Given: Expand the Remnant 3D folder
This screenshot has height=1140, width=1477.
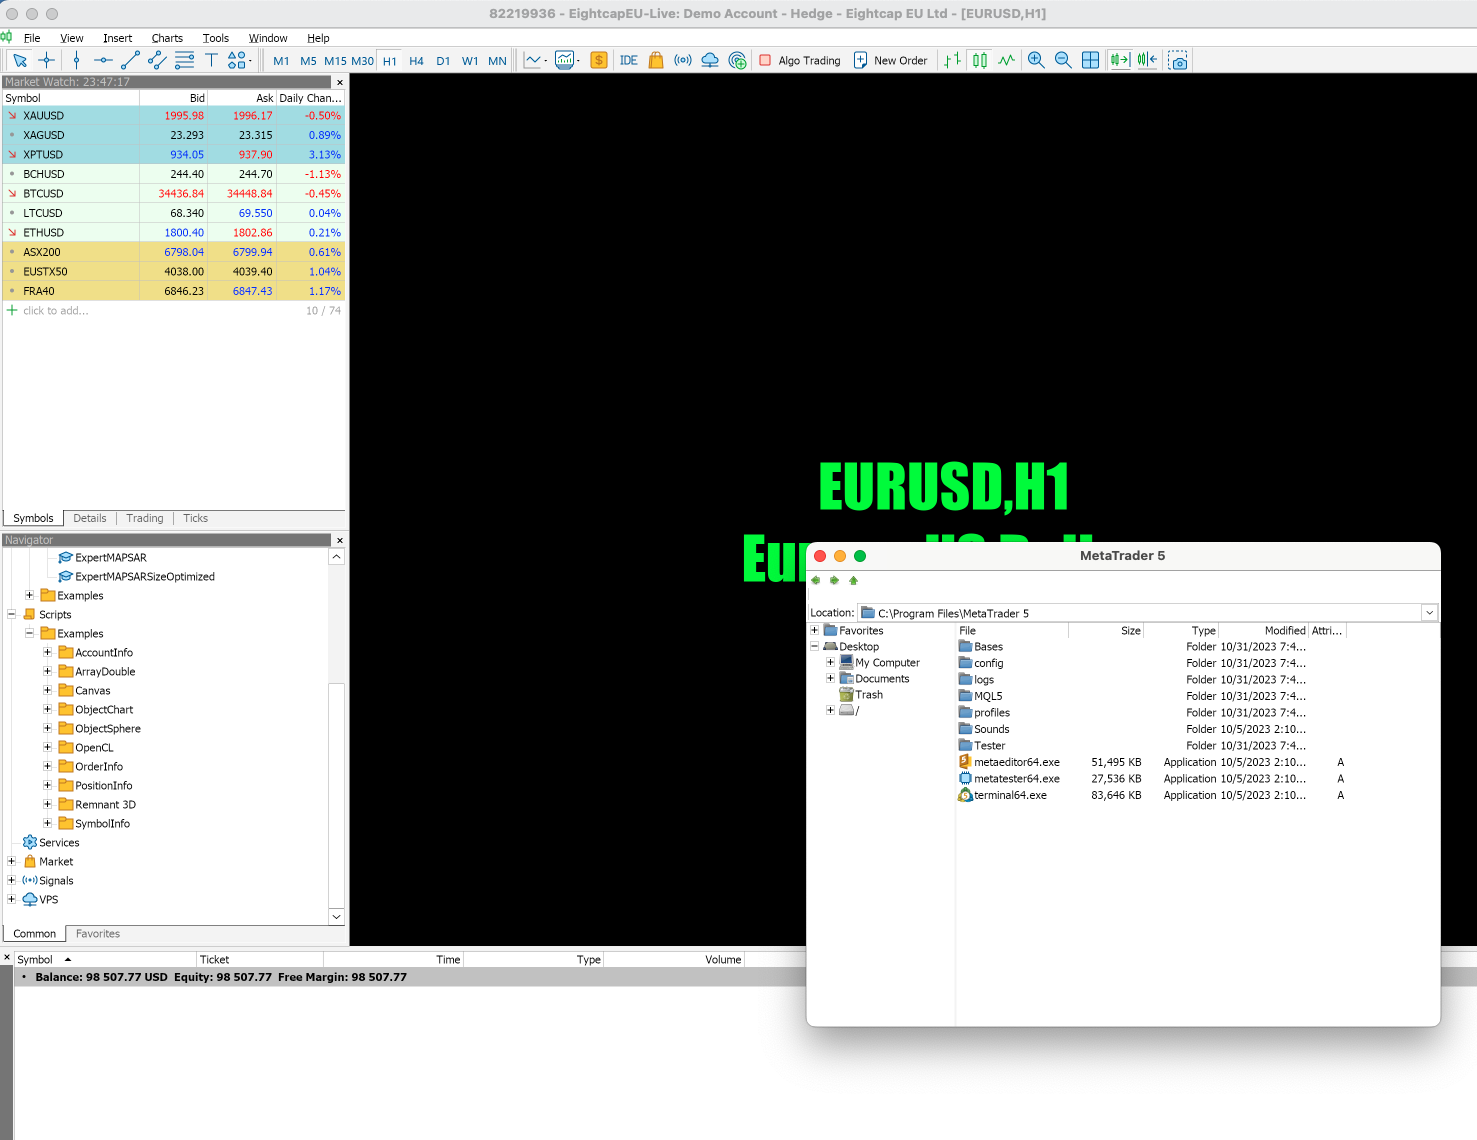Looking at the screenshot, I should (47, 804).
